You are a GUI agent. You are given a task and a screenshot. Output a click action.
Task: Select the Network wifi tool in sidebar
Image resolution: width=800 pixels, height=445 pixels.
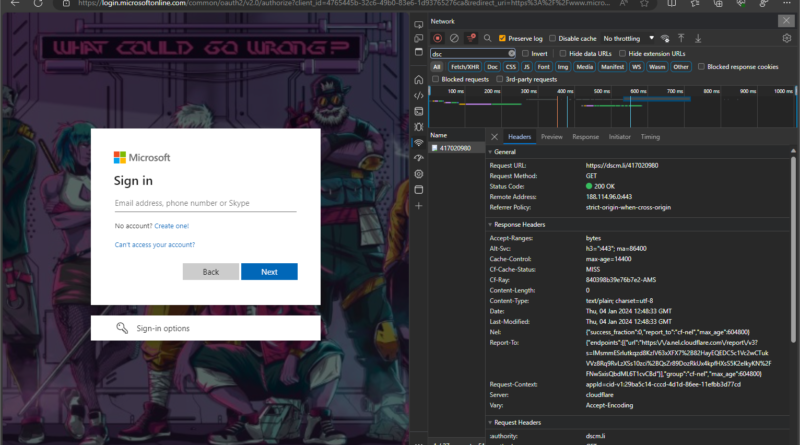tap(419, 143)
